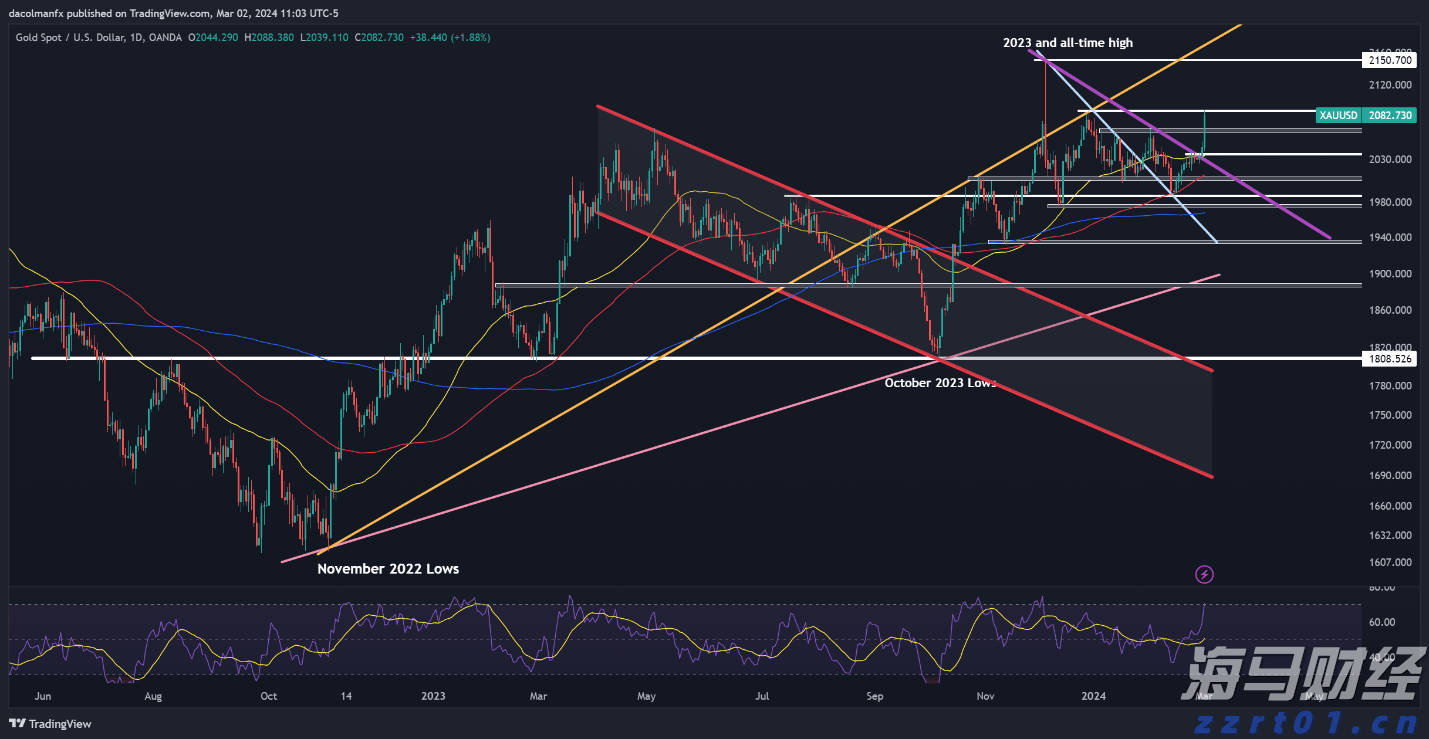The height and width of the screenshot is (739, 1429).
Task: Click the "2023 and all-time high" annotation
Action: (x=1067, y=43)
